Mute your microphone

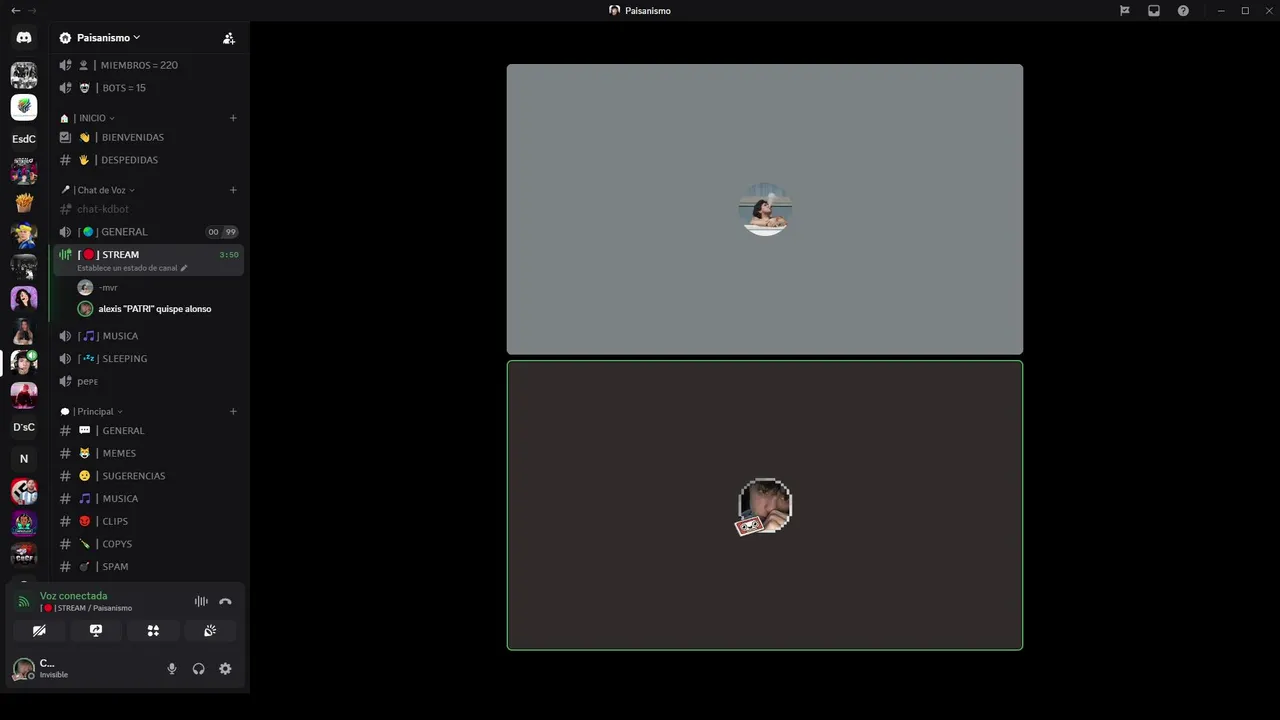click(x=172, y=669)
